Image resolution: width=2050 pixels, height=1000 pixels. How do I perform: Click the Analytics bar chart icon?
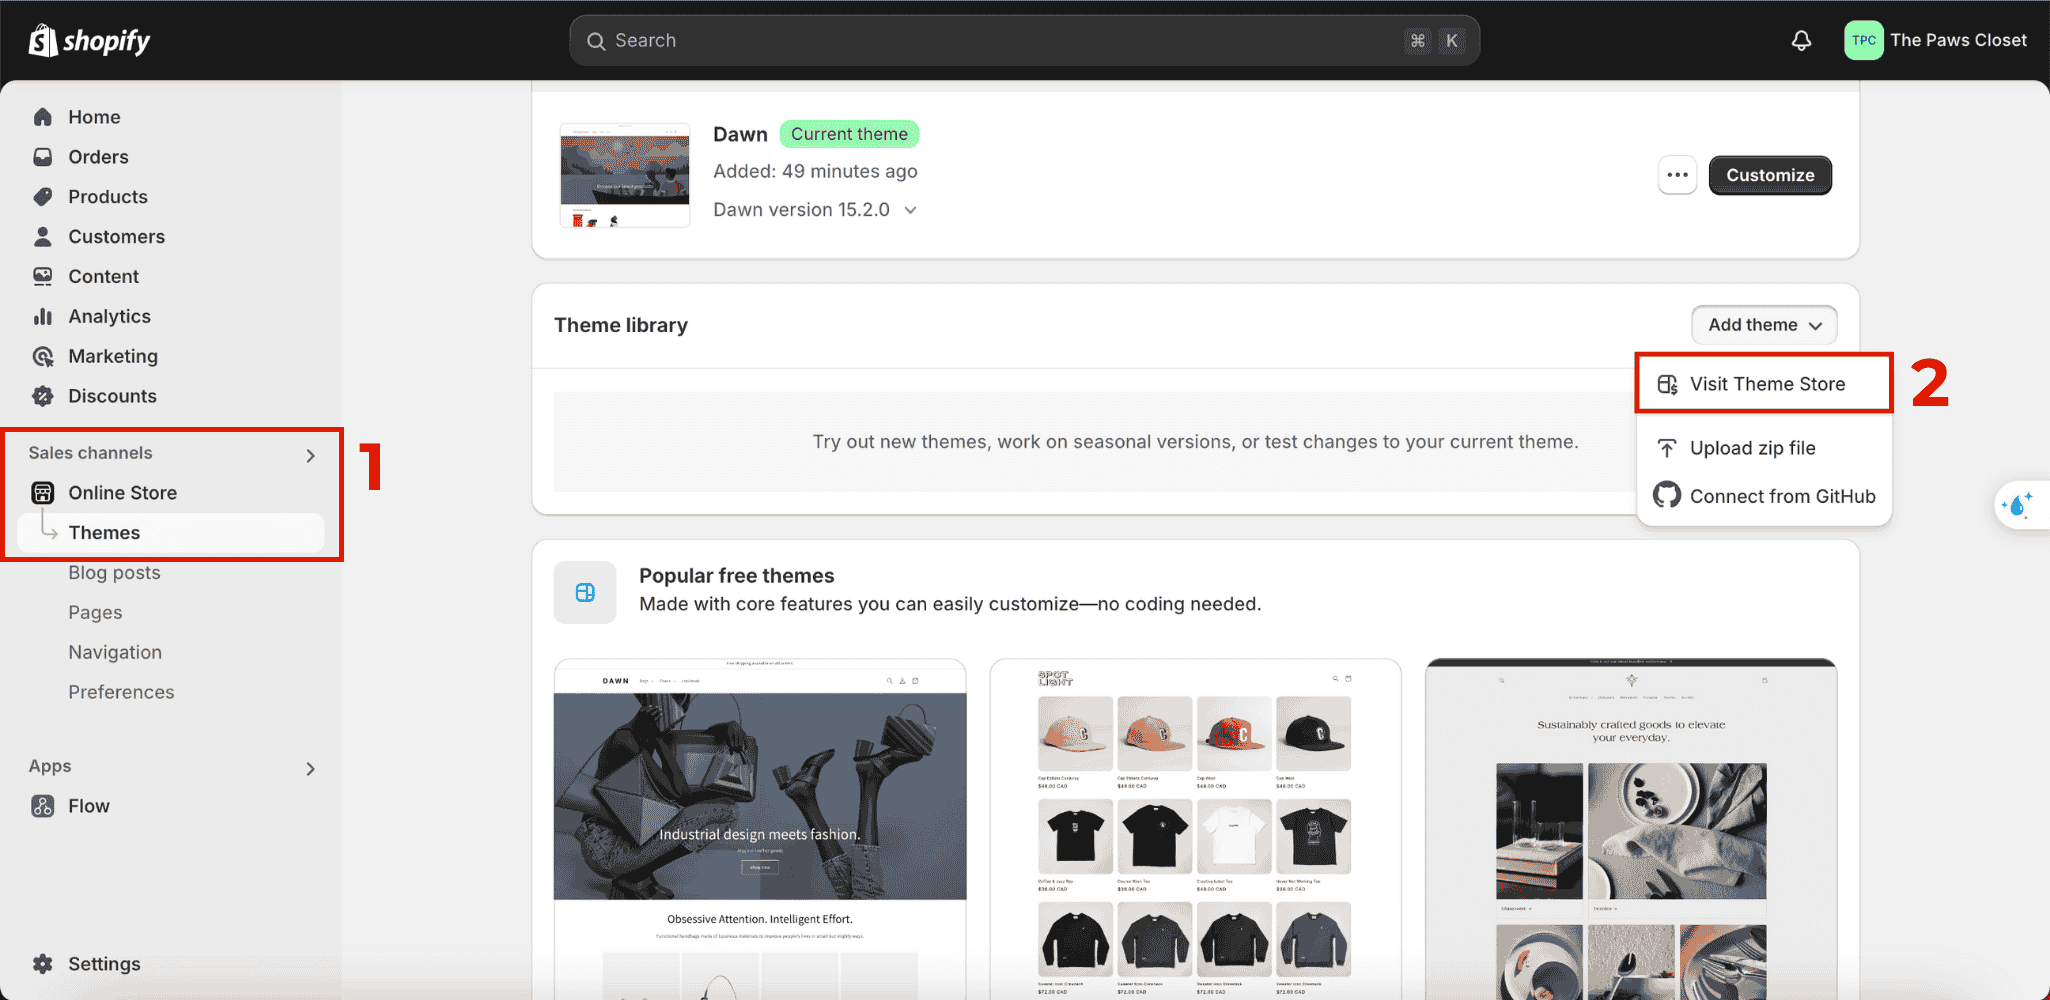(x=43, y=316)
